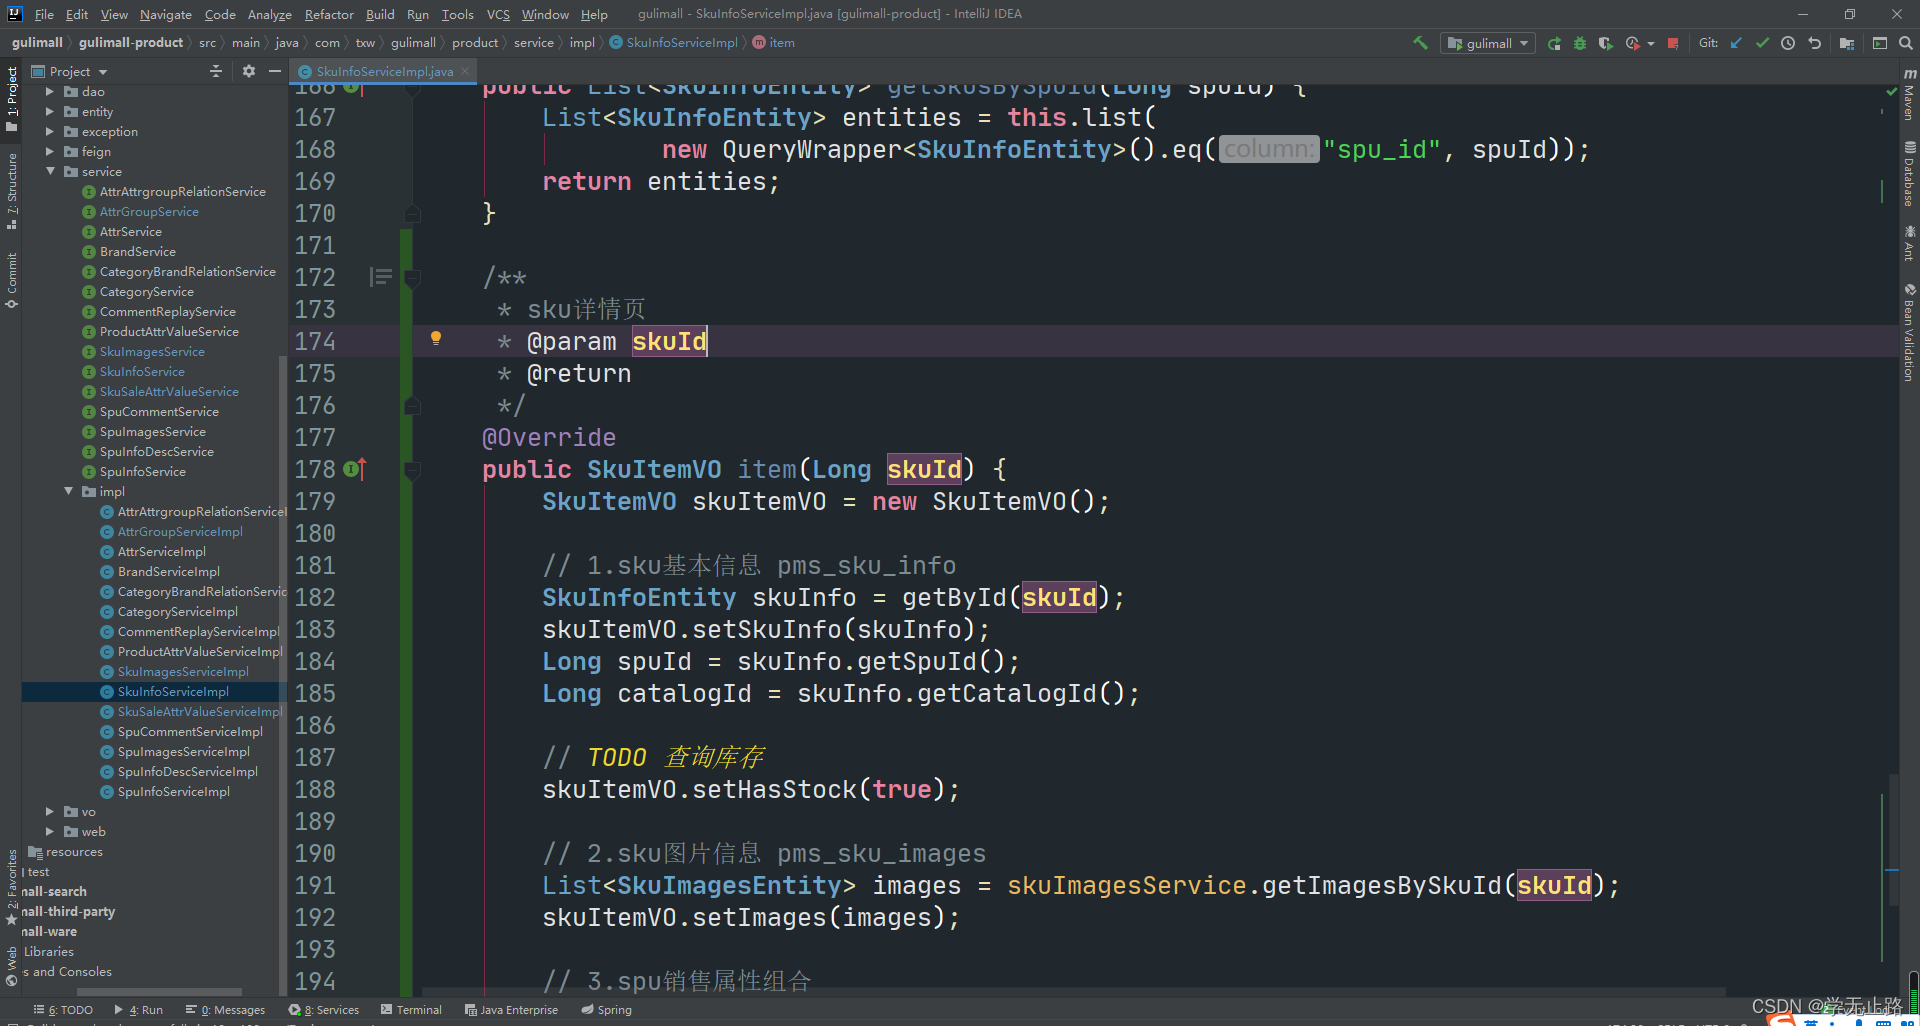1920x1026 pixels.
Task: Open the Services tool window
Action: (x=324, y=1010)
